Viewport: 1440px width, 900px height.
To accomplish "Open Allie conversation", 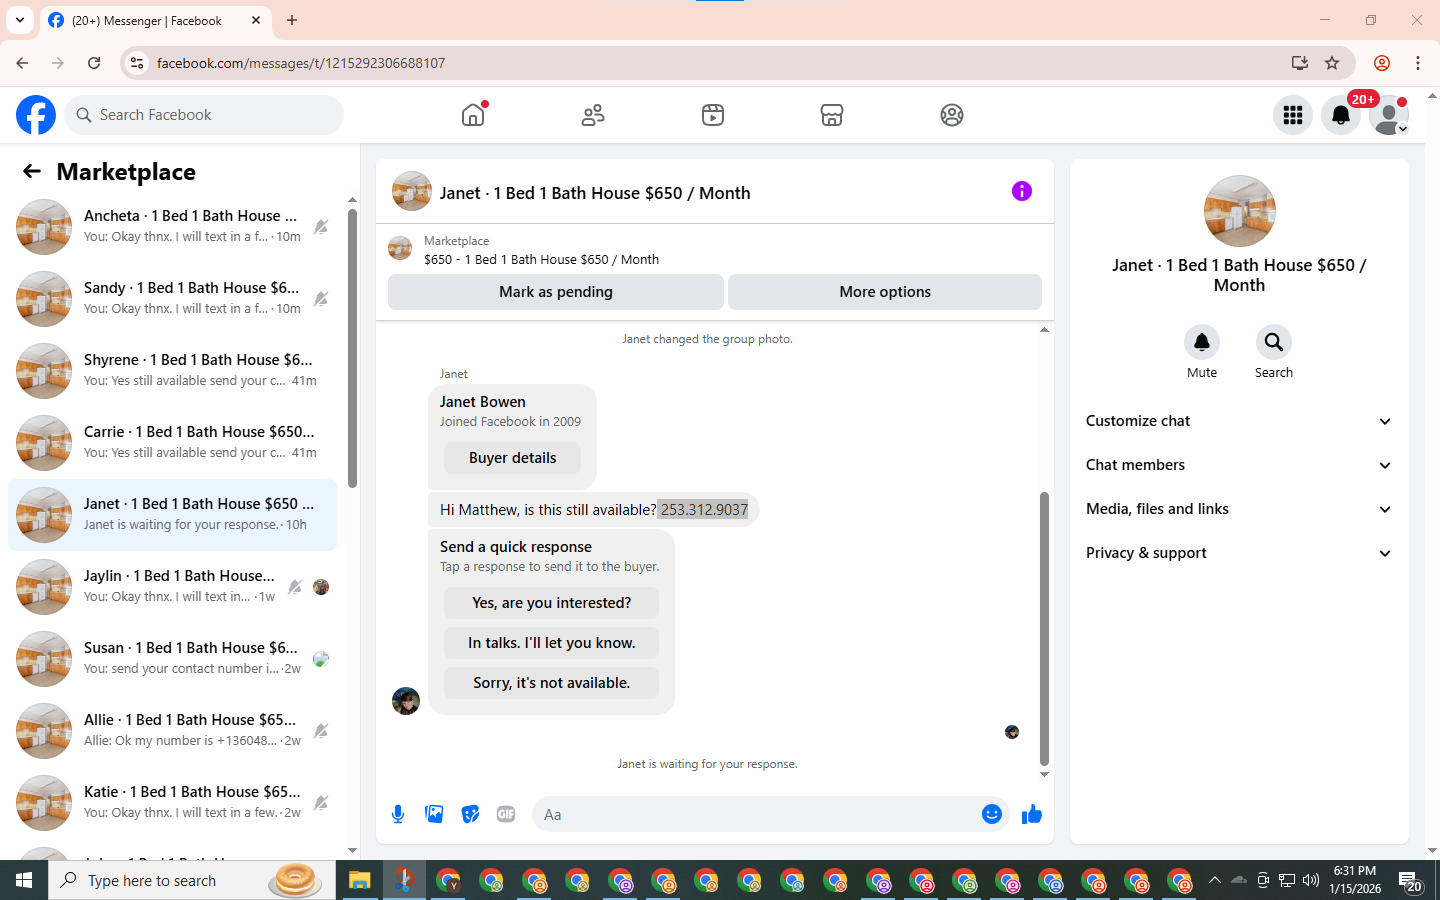I will point(172,731).
